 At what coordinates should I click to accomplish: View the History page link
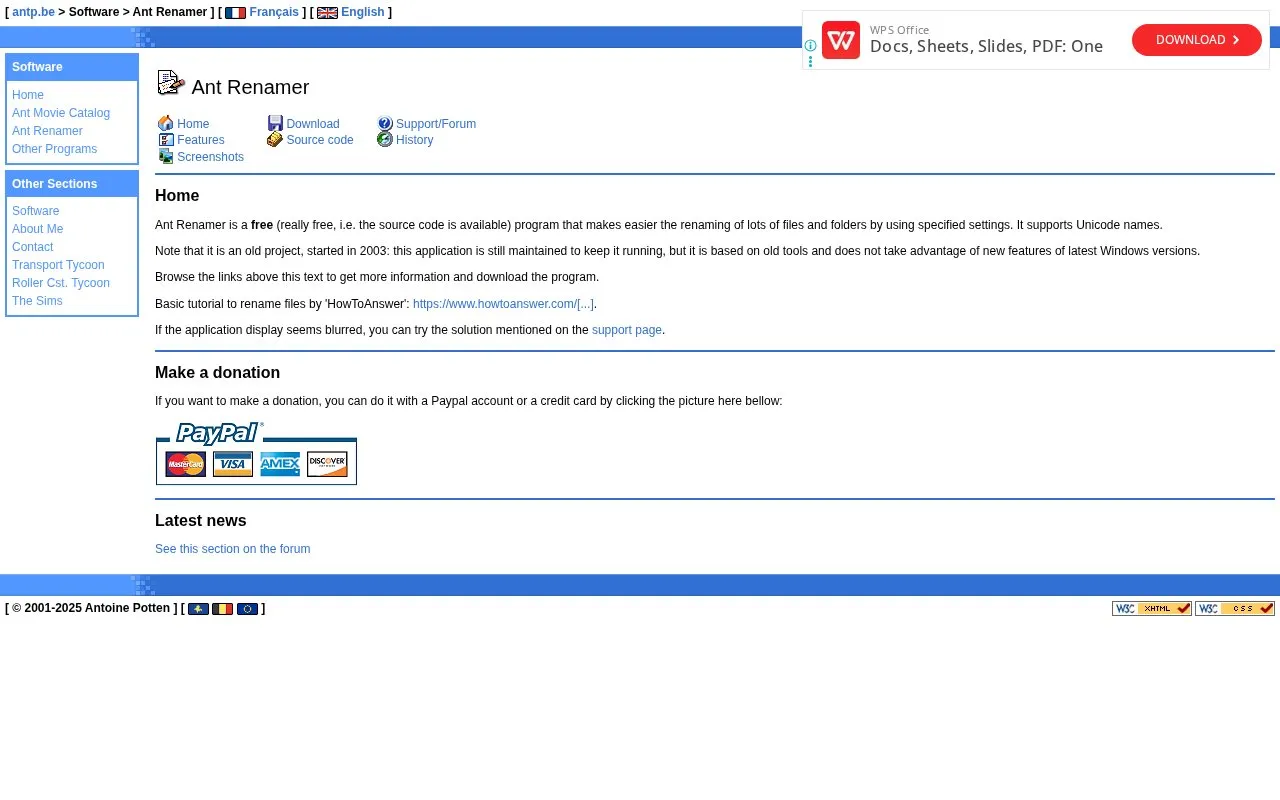pos(415,140)
